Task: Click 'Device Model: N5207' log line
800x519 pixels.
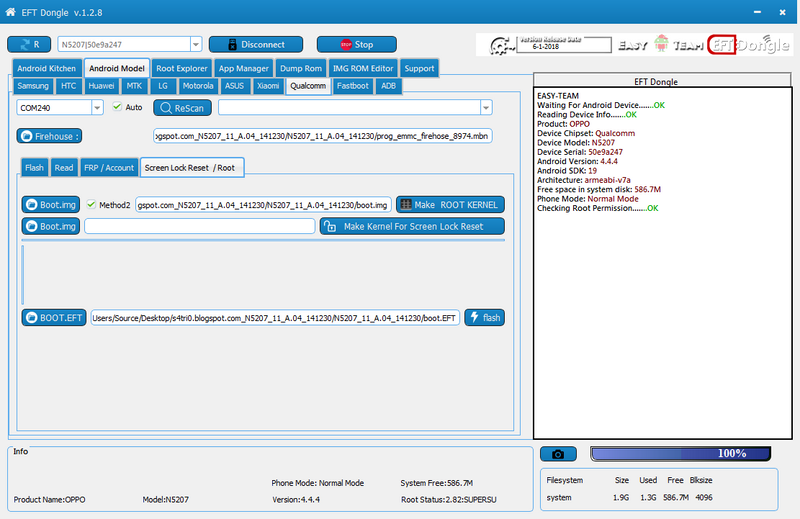Action: [x=576, y=142]
